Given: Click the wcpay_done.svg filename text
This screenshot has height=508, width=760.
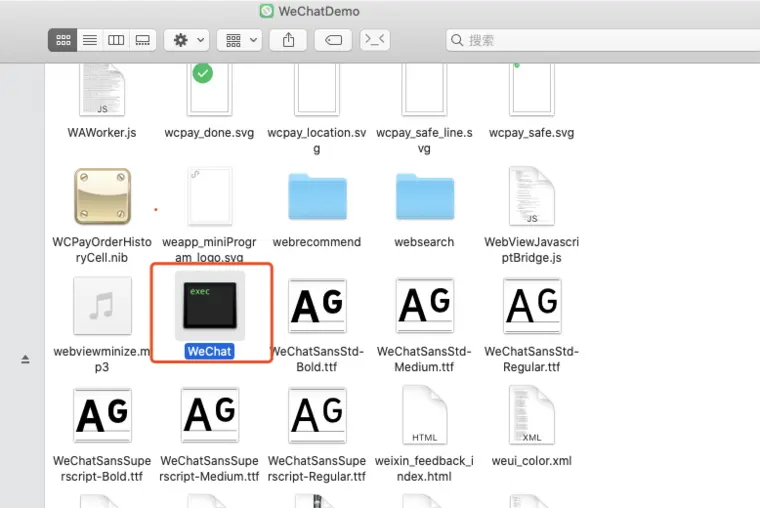Looking at the screenshot, I should 209,133.
